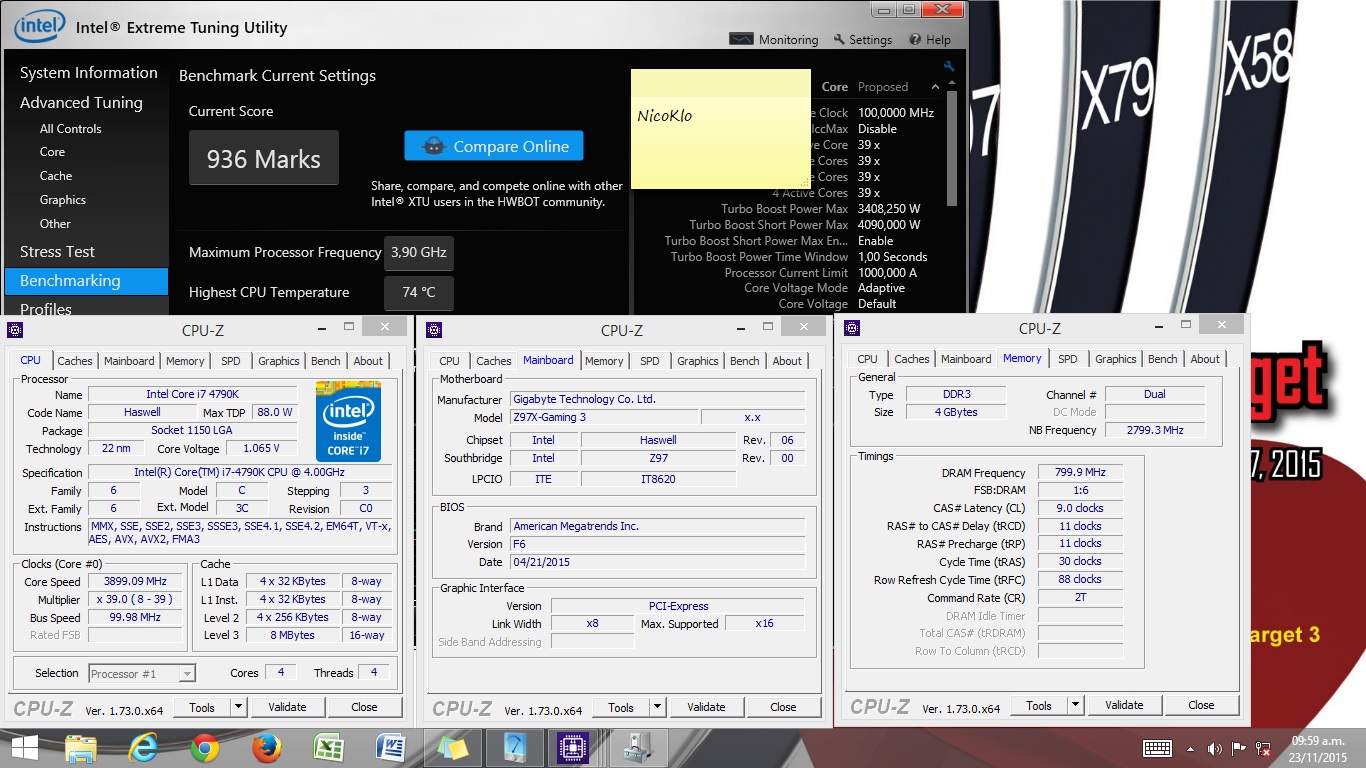The height and width of the screenshot is (768, 1366).
Task: Show hidden system tray icons
Action: pyautogui.click(x=1190, y=748)
